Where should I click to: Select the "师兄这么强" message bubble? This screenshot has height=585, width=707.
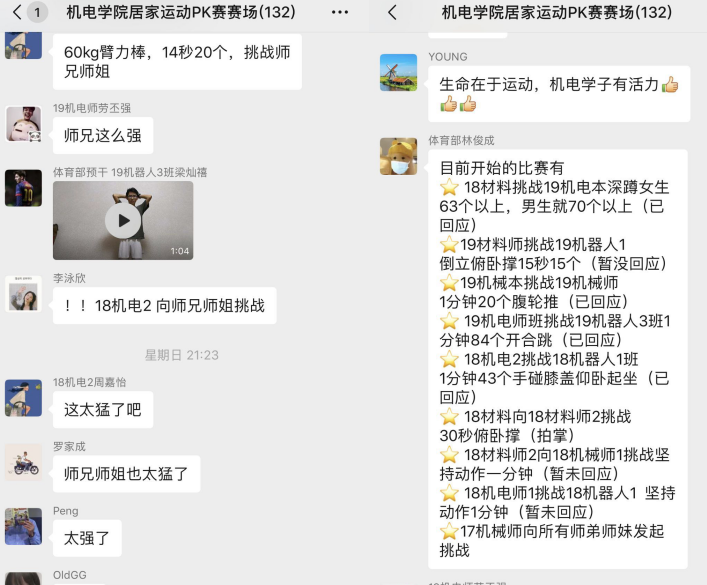103,135
